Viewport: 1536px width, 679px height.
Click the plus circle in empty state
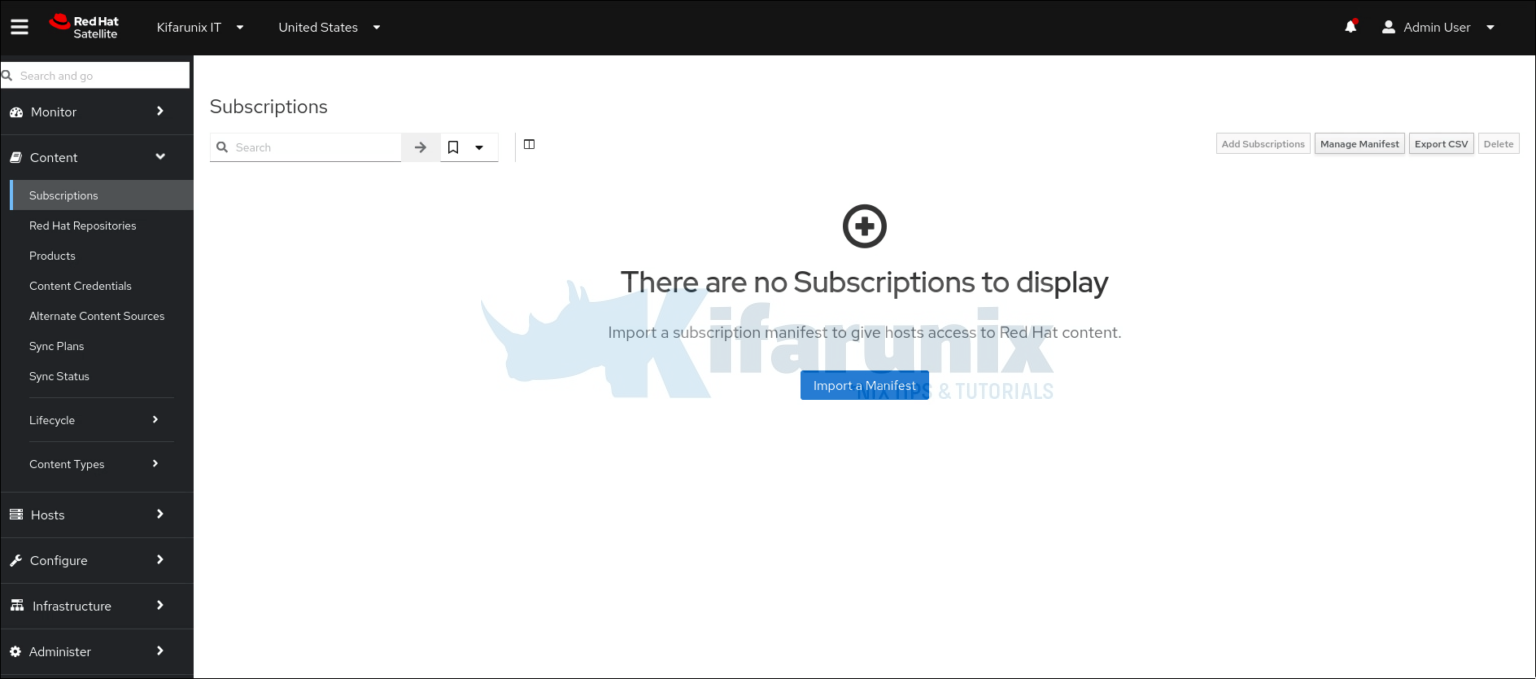click(x=864, y=226)
